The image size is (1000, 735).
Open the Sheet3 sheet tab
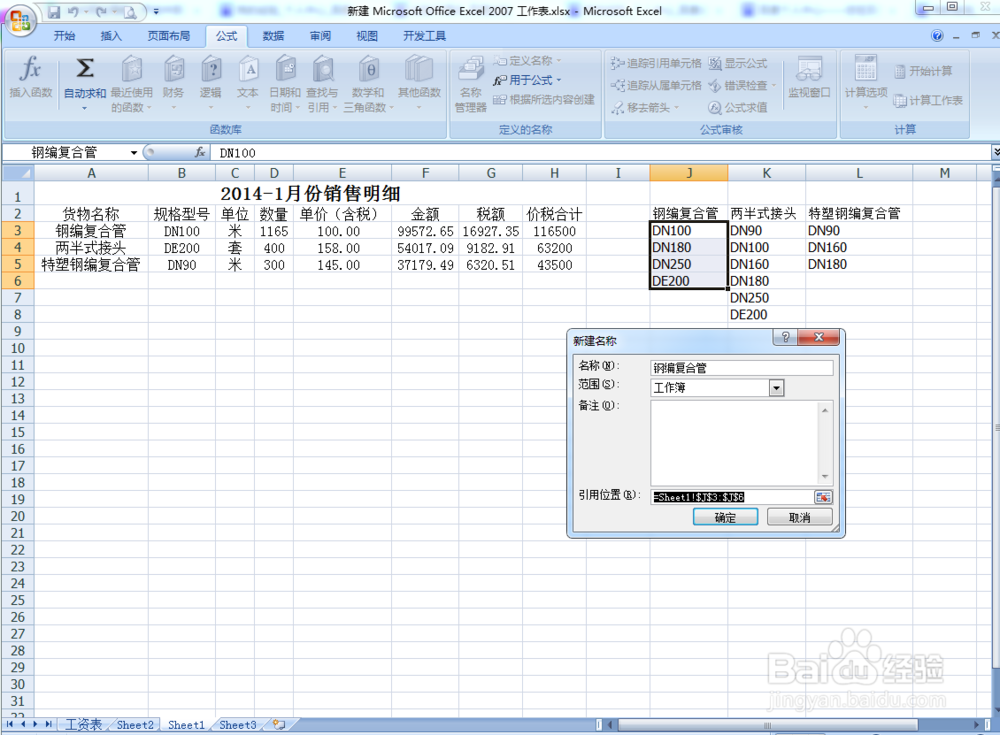(x=238, y=724)
